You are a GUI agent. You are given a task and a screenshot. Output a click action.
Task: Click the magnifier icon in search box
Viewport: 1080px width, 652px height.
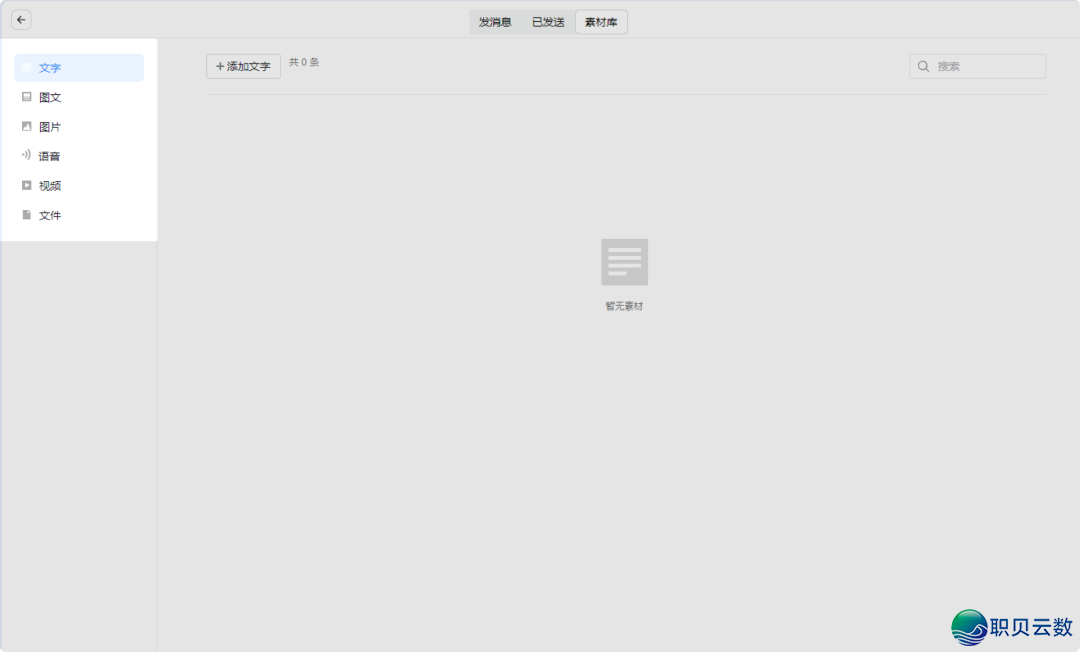point(924,67)
